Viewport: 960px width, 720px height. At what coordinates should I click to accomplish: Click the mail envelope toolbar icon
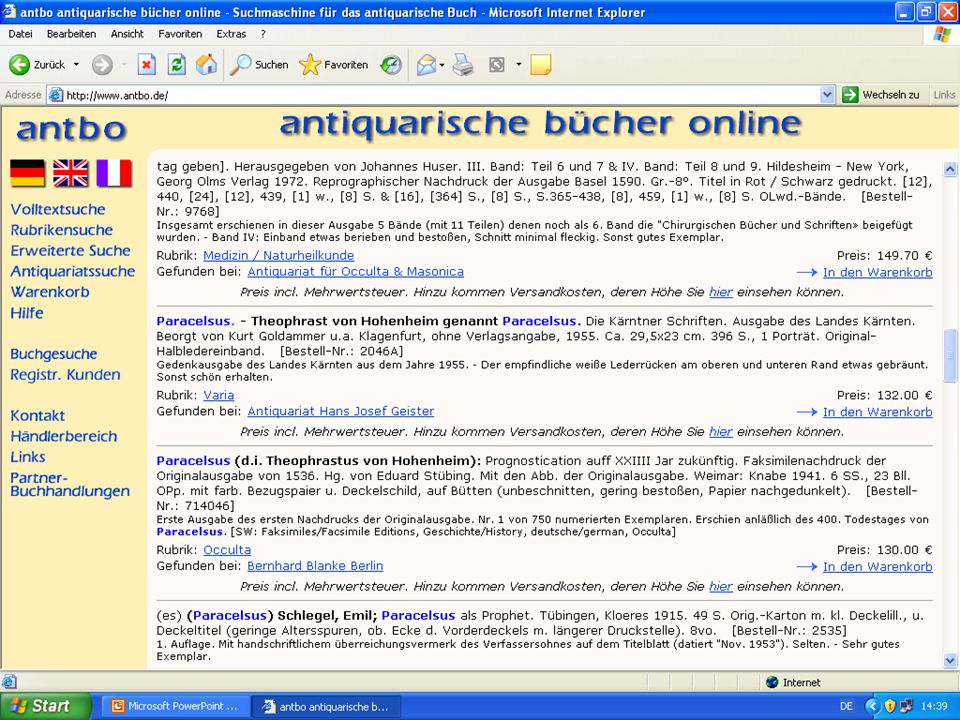point(426,64)
